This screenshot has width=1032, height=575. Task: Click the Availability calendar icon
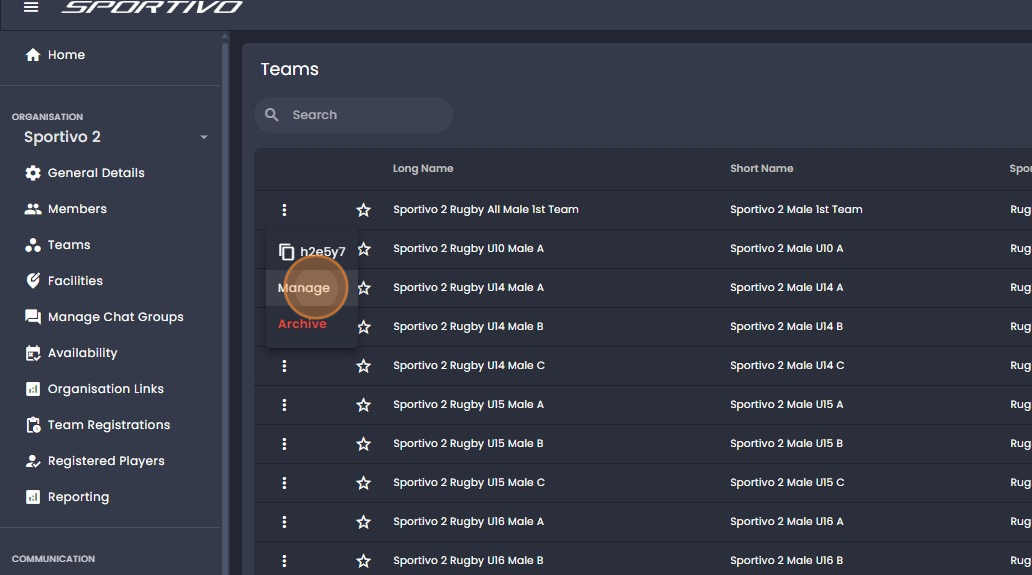(33, 353)
